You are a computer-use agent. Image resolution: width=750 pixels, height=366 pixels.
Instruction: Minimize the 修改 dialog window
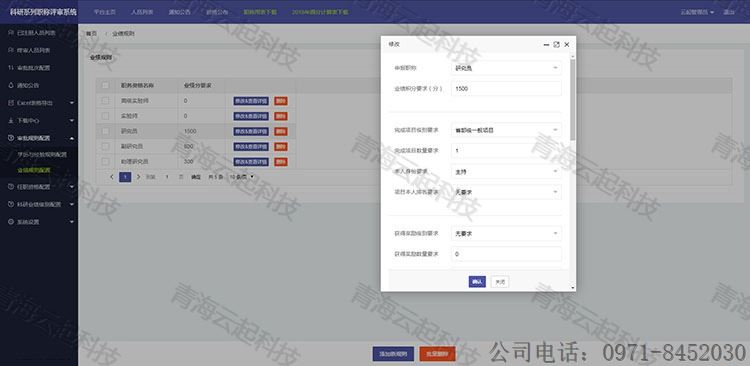pos(546,44)
